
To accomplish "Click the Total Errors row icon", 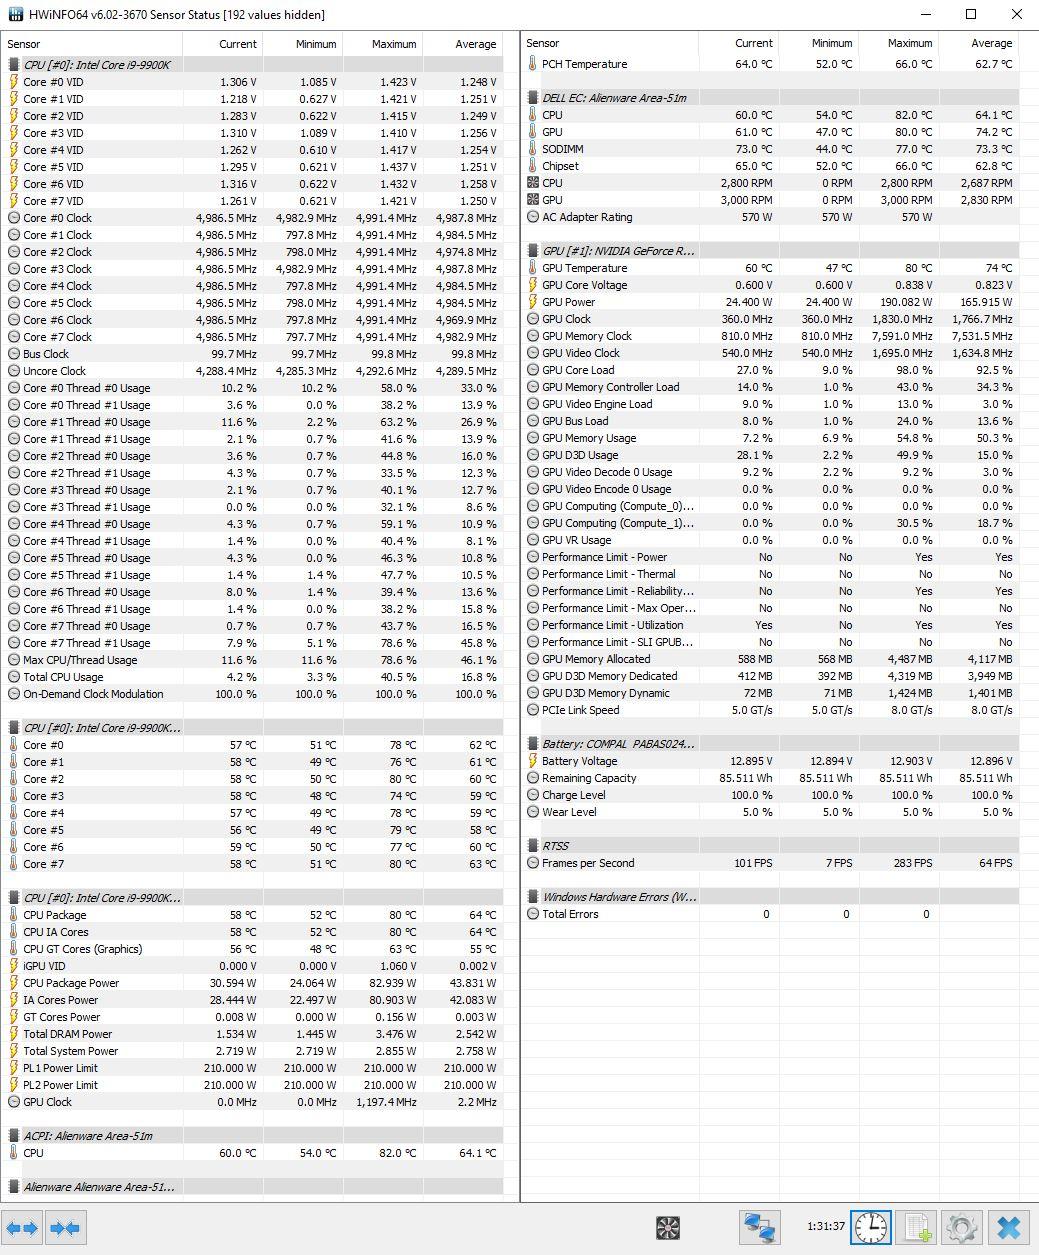I will 533,914.
